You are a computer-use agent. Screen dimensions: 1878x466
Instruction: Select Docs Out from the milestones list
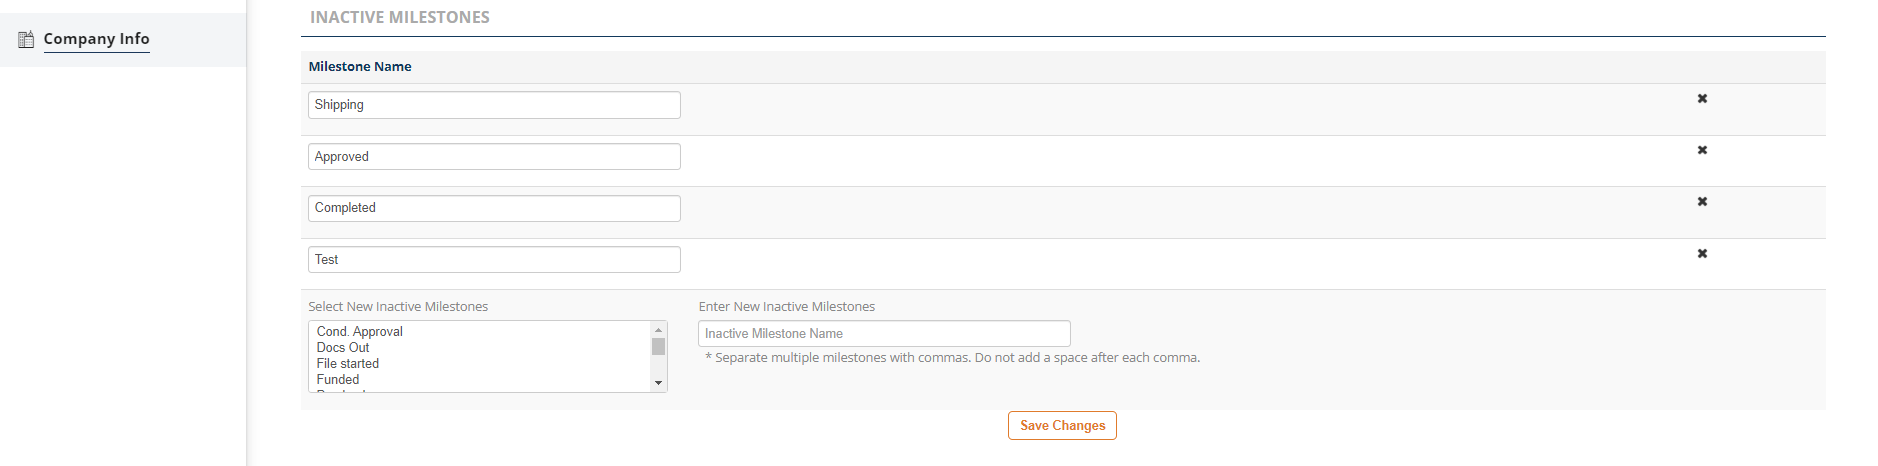click(x=343, y=348)
